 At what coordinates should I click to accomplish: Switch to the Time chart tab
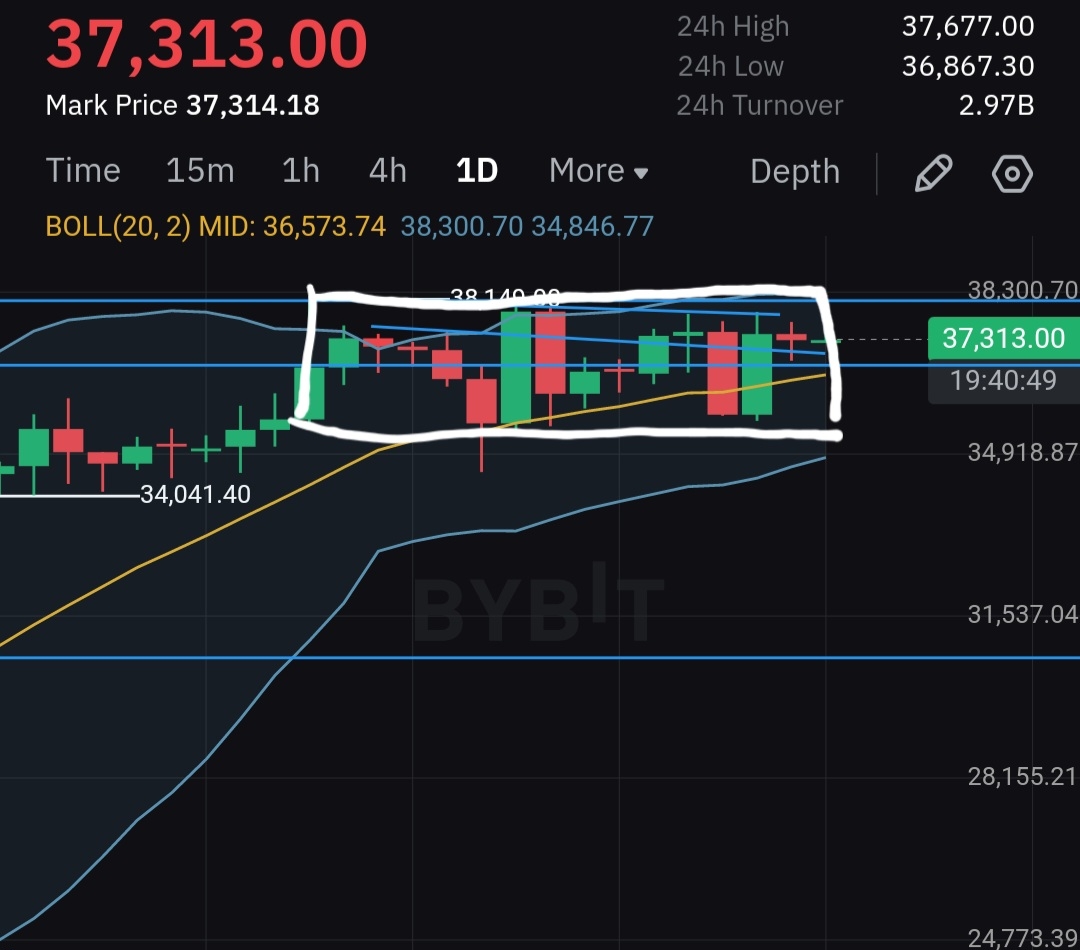83,171
